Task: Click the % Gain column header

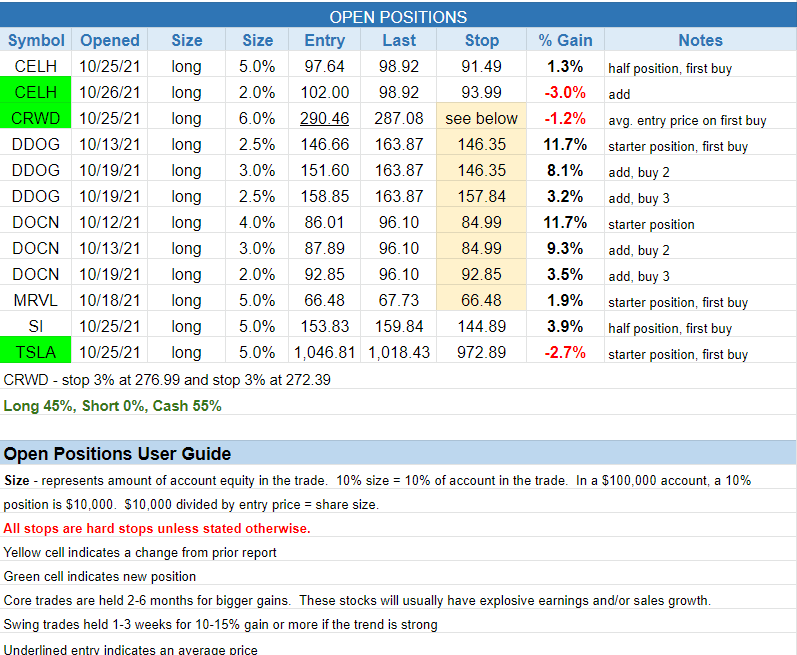Action: point(565,40)
